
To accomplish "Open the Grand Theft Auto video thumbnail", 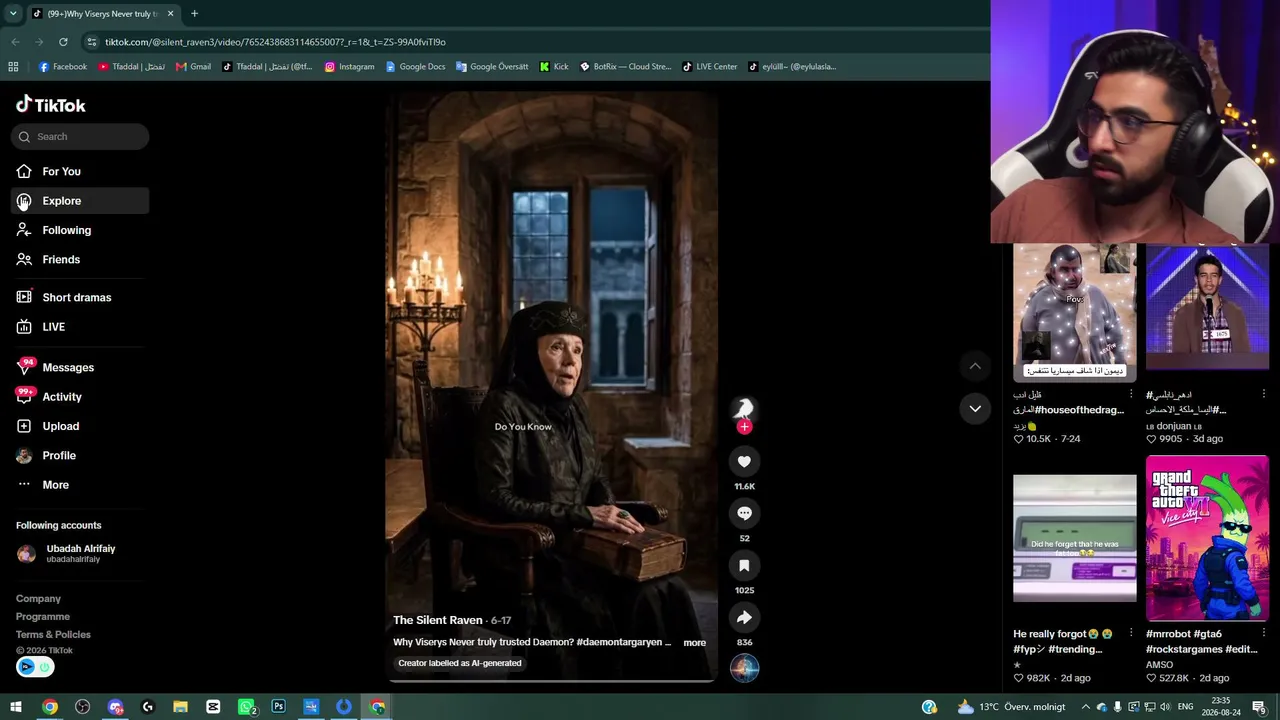I will [1207, 539].
